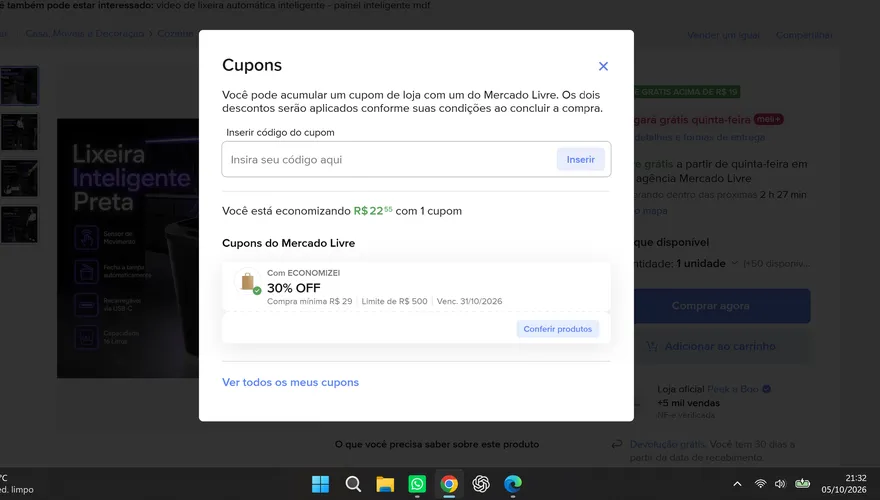
Task: Click the Inserir button
Action: [580, 159]
